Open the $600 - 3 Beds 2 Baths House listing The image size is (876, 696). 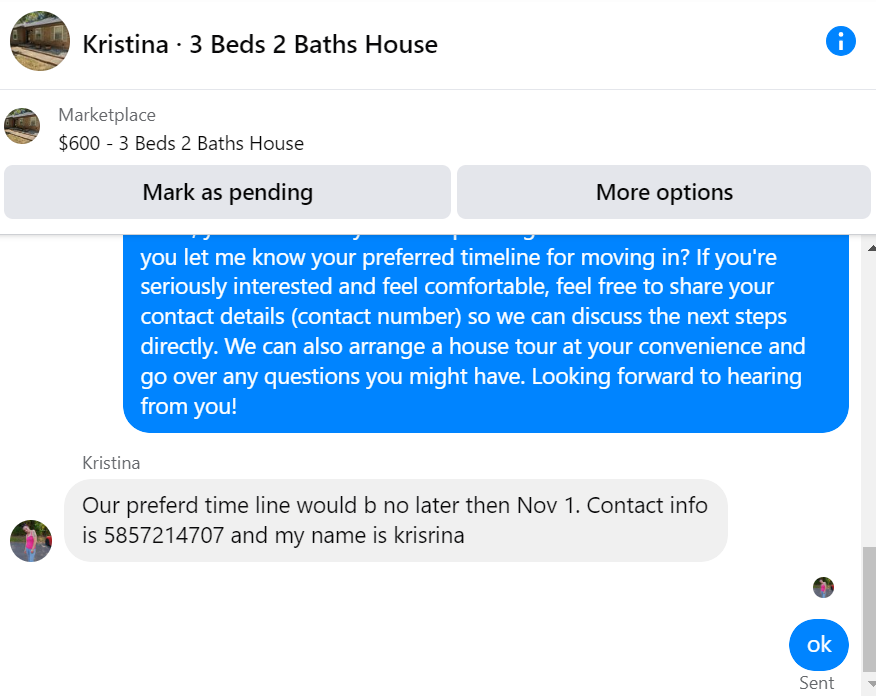click(181, 143)
